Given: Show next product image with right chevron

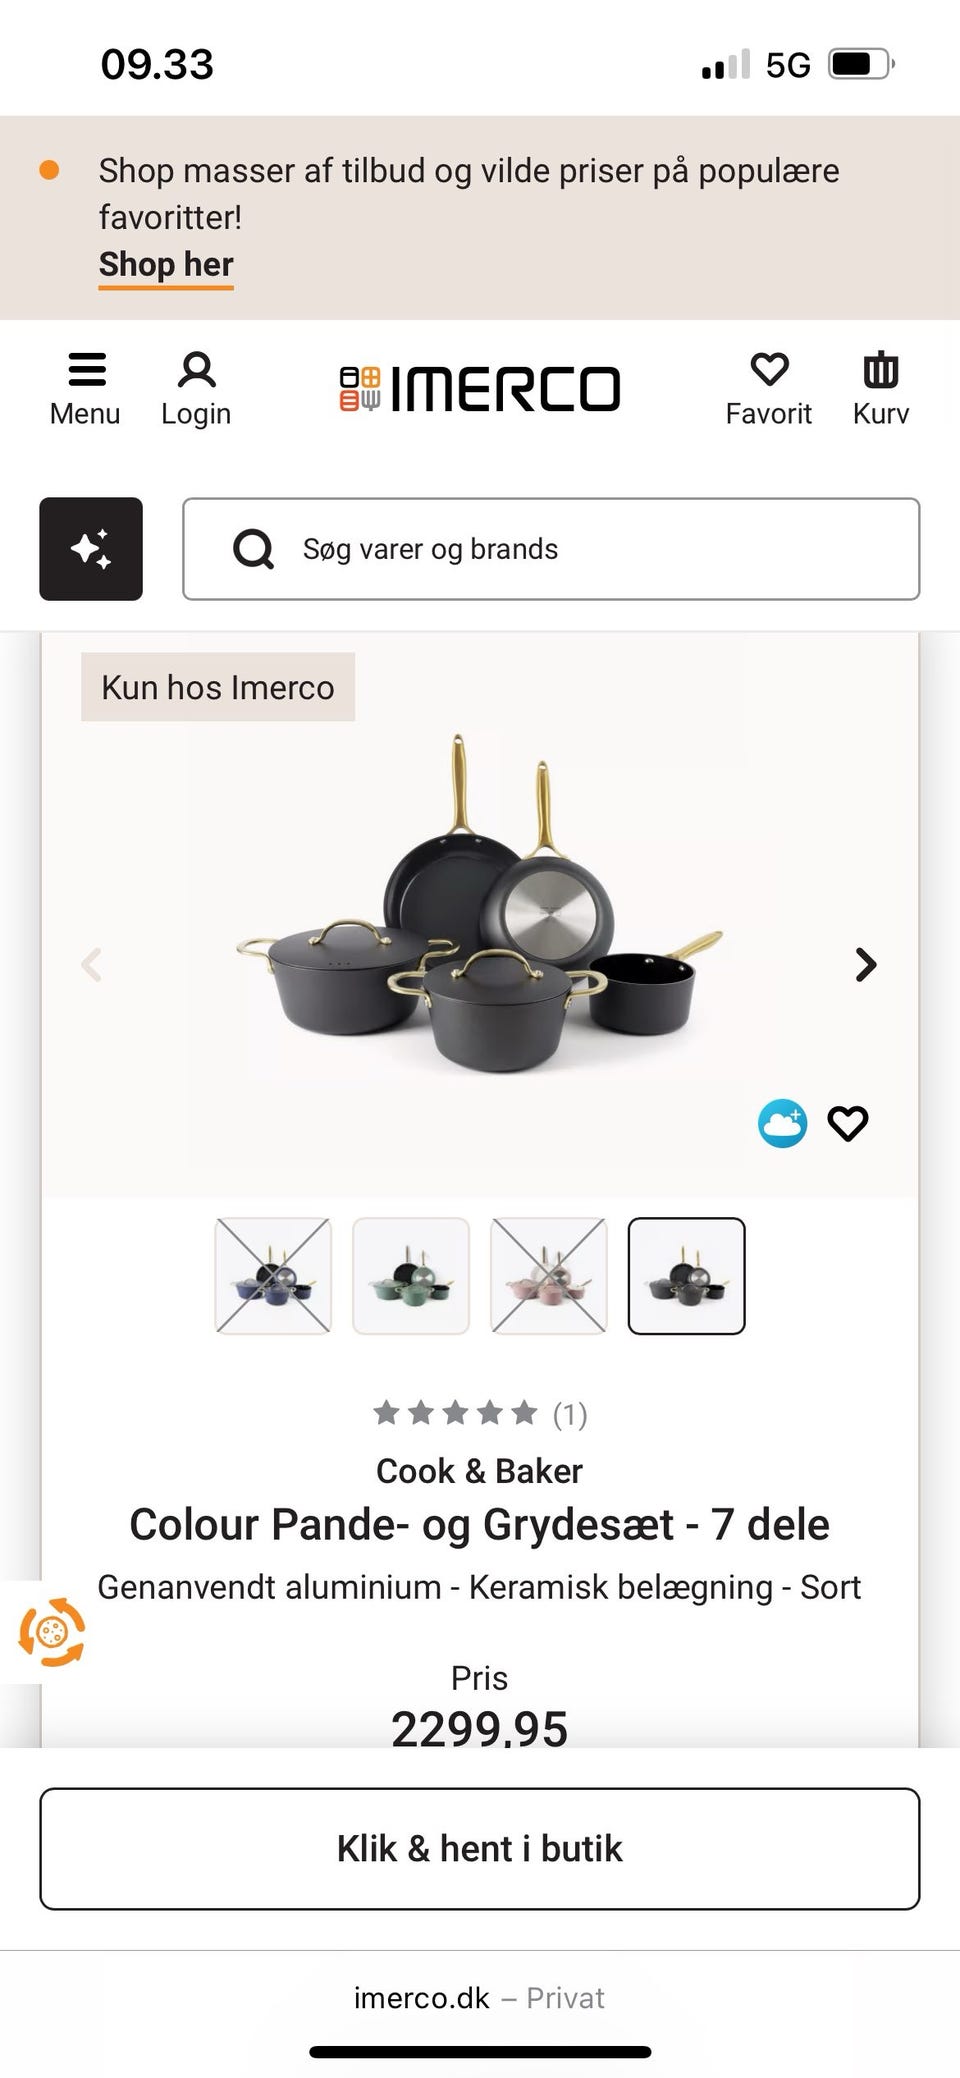Looking at the screenshot, I should (866, 965).
